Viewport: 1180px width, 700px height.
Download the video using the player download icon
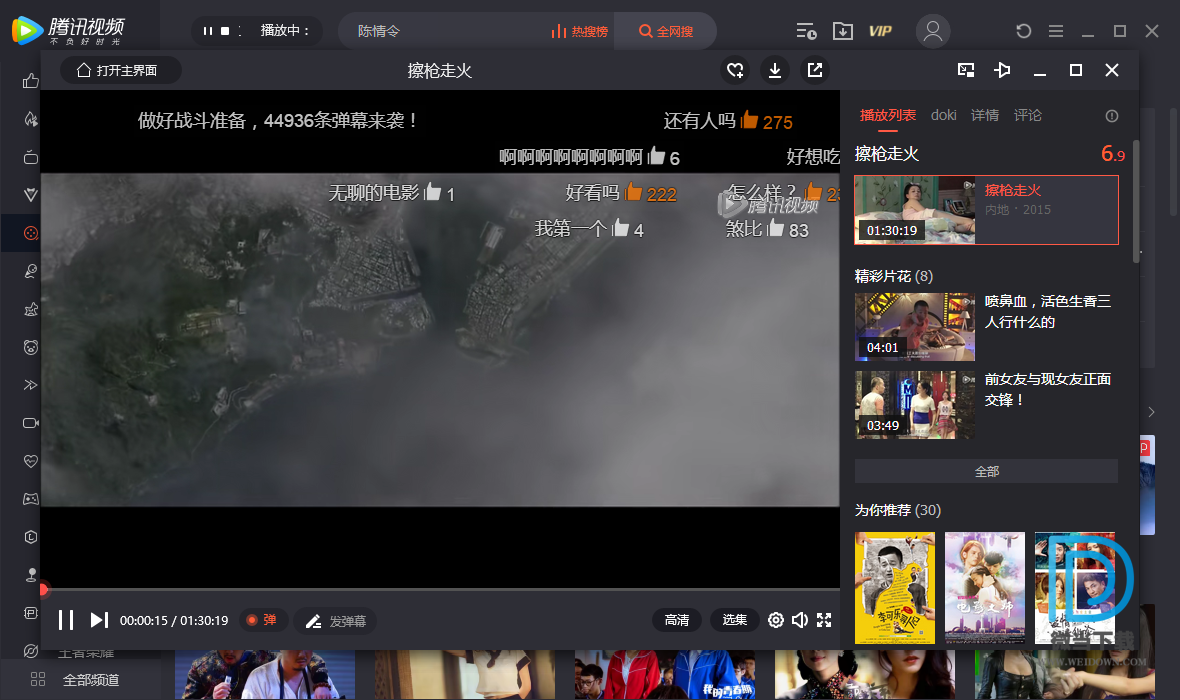[774, 70]
